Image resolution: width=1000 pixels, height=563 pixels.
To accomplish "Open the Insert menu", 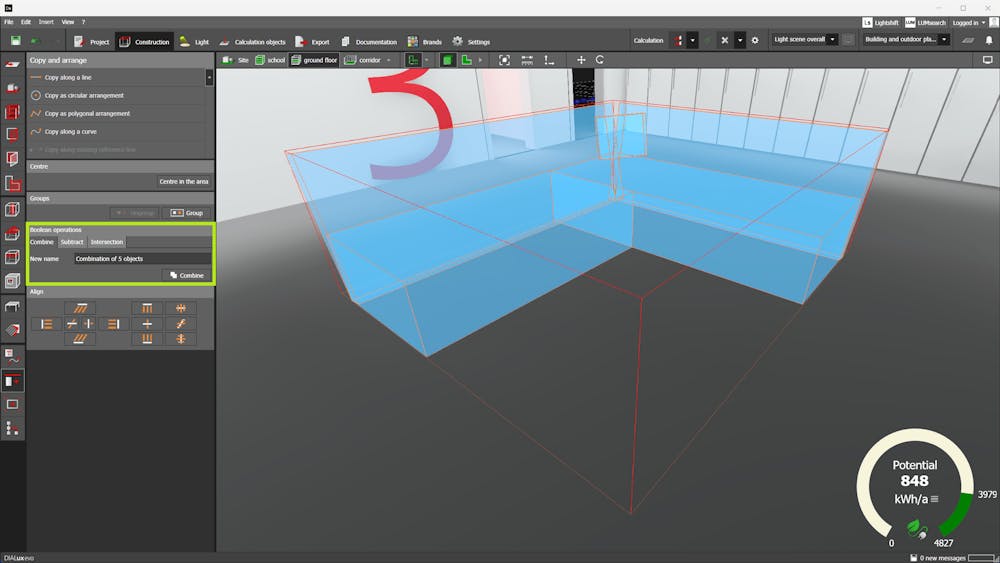I will point(46,21).
